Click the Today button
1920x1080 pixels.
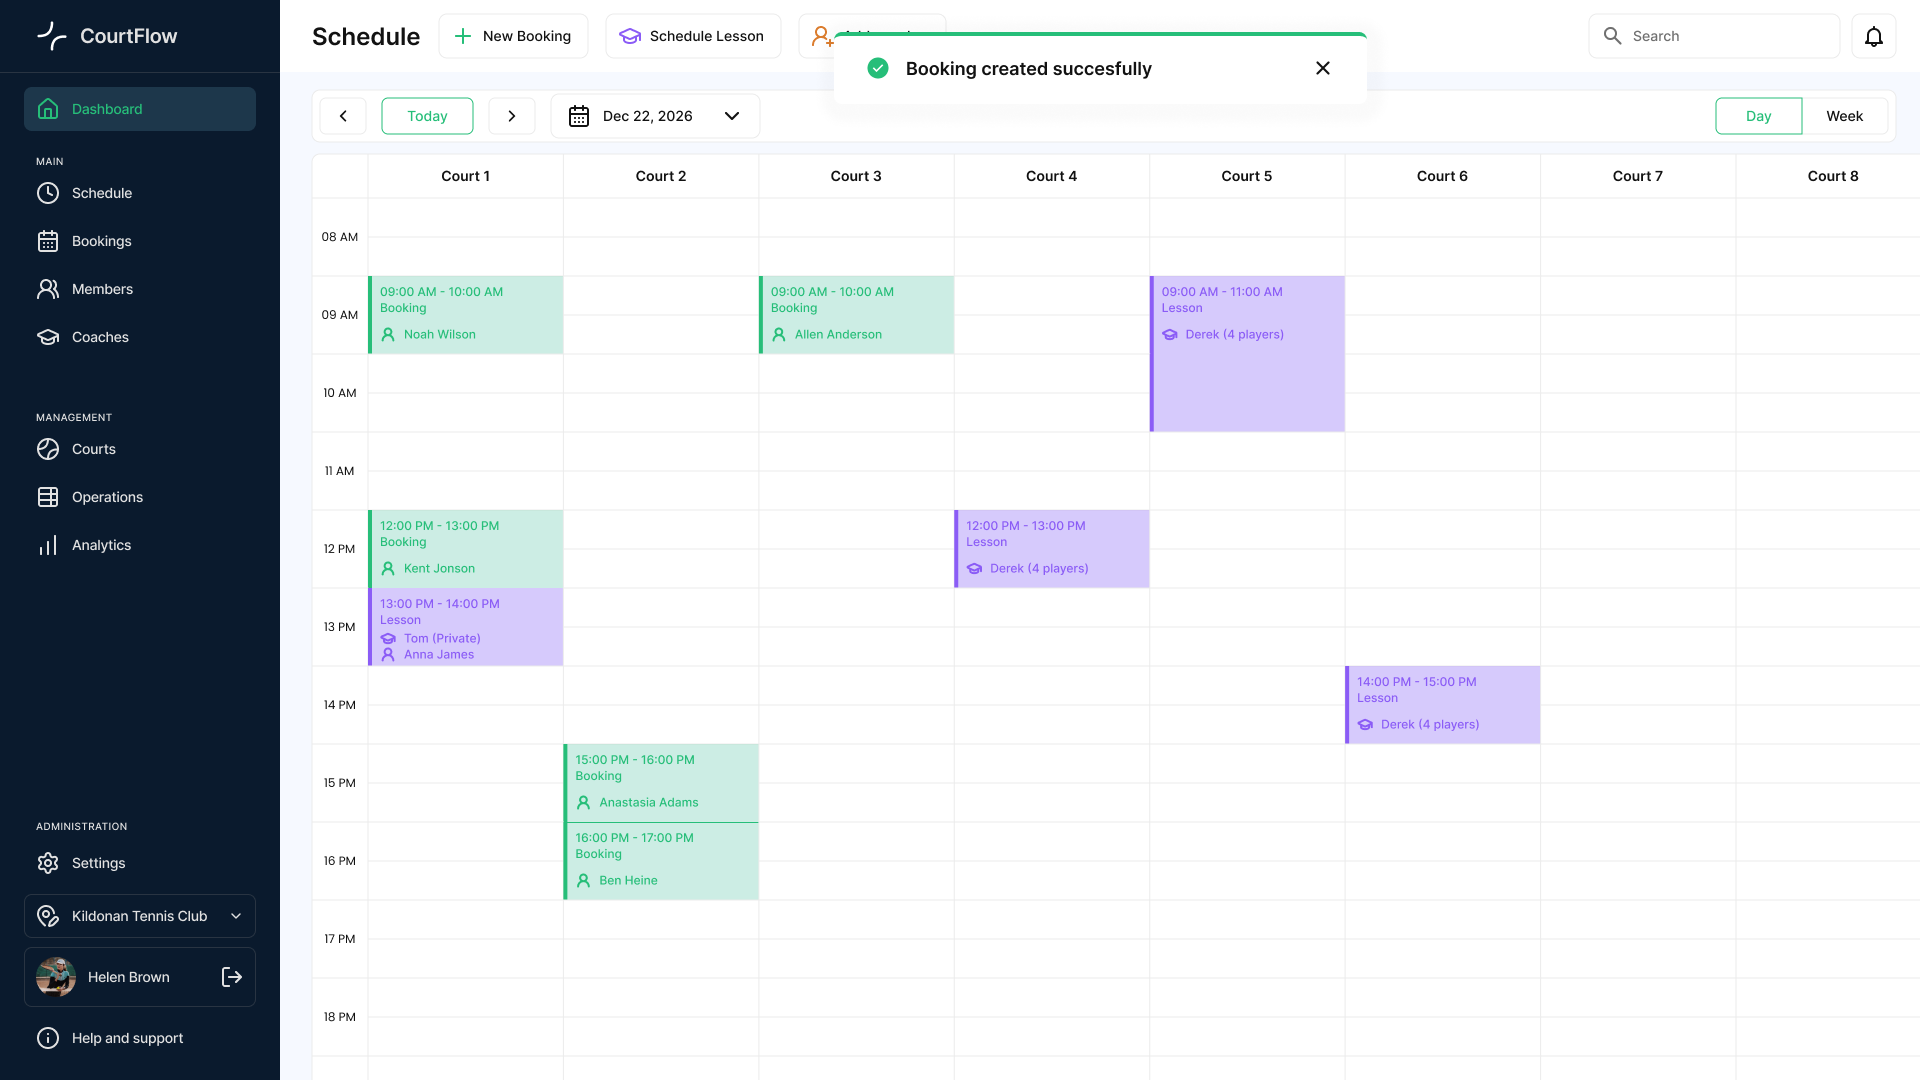point(427,116)
